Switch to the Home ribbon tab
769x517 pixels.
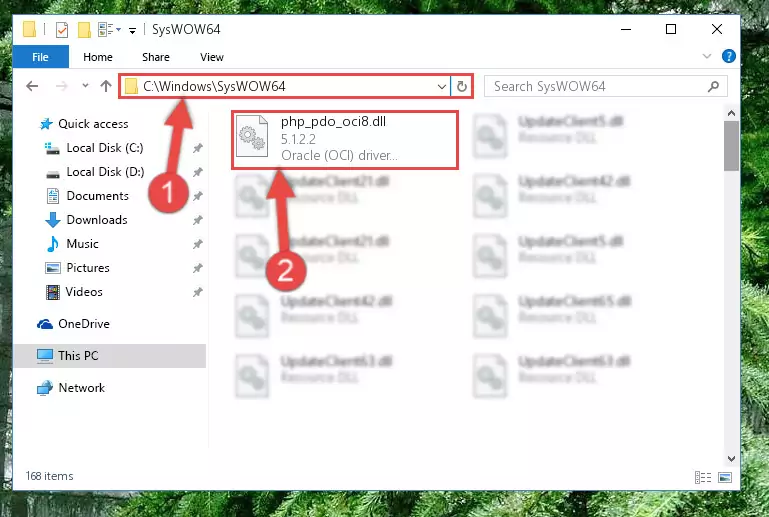[98, 57]
